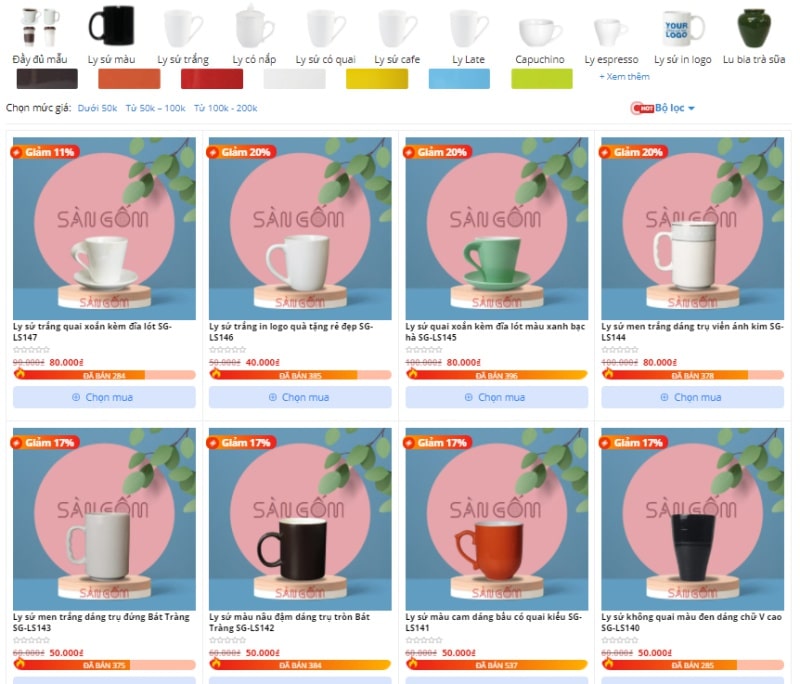This screenshot has height=684, width=800.
Task: Expand more categories with '+ Xem thêm'
Action: coord(624,77)
